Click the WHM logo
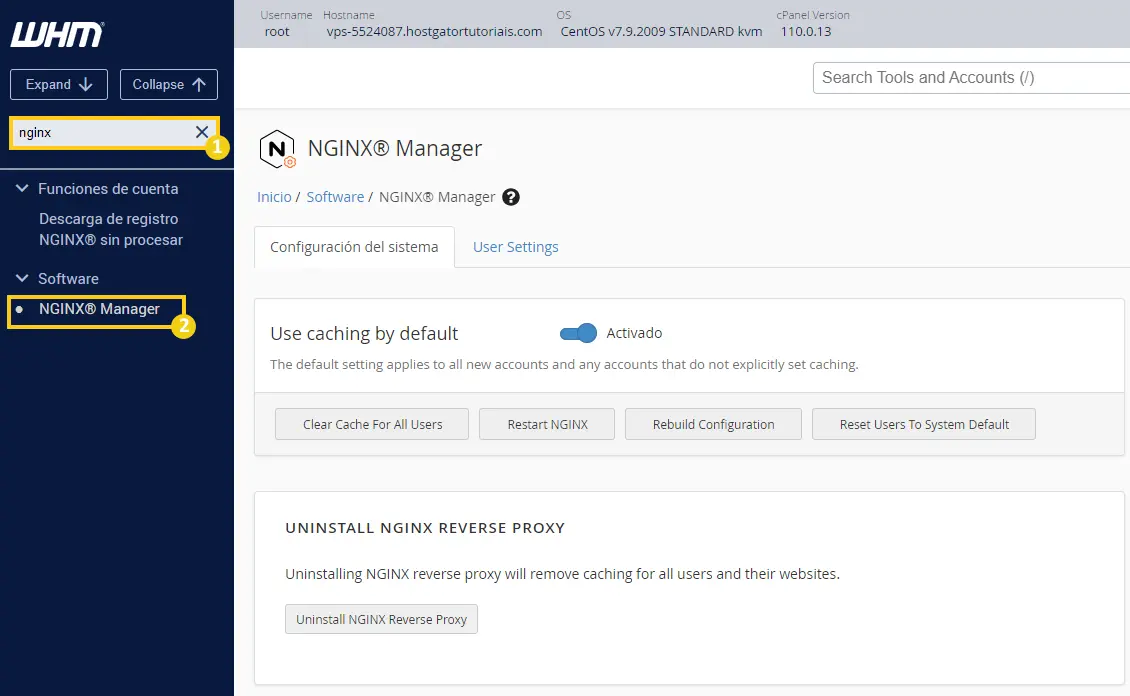1130x696 pixels. coord(57,34)
